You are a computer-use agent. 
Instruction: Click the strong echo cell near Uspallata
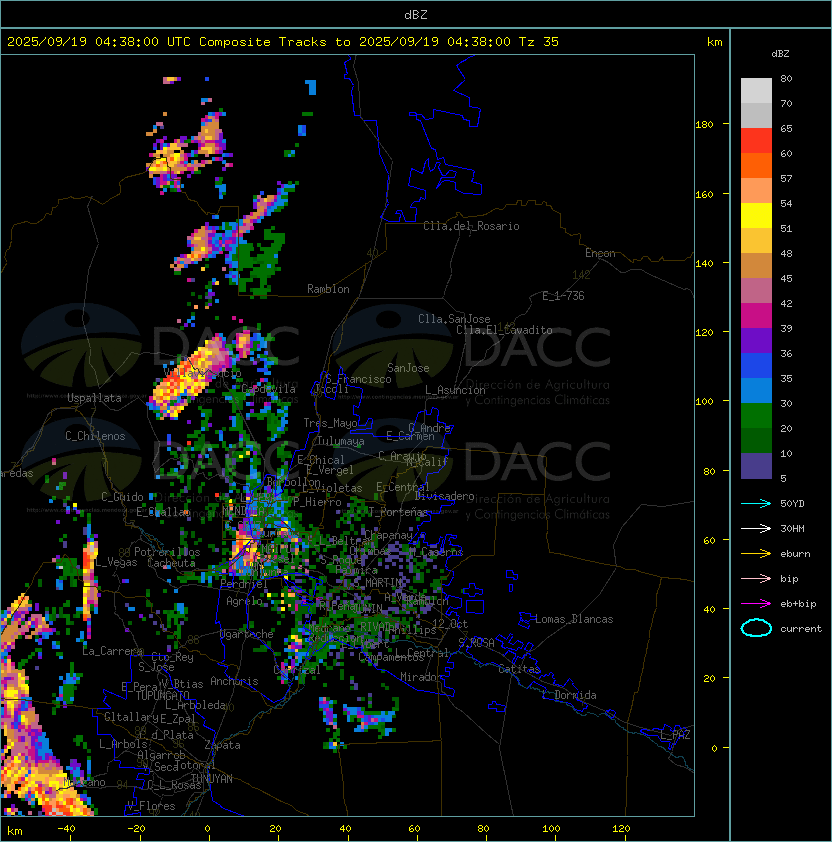pyautogui.click(x=191, y=376)
